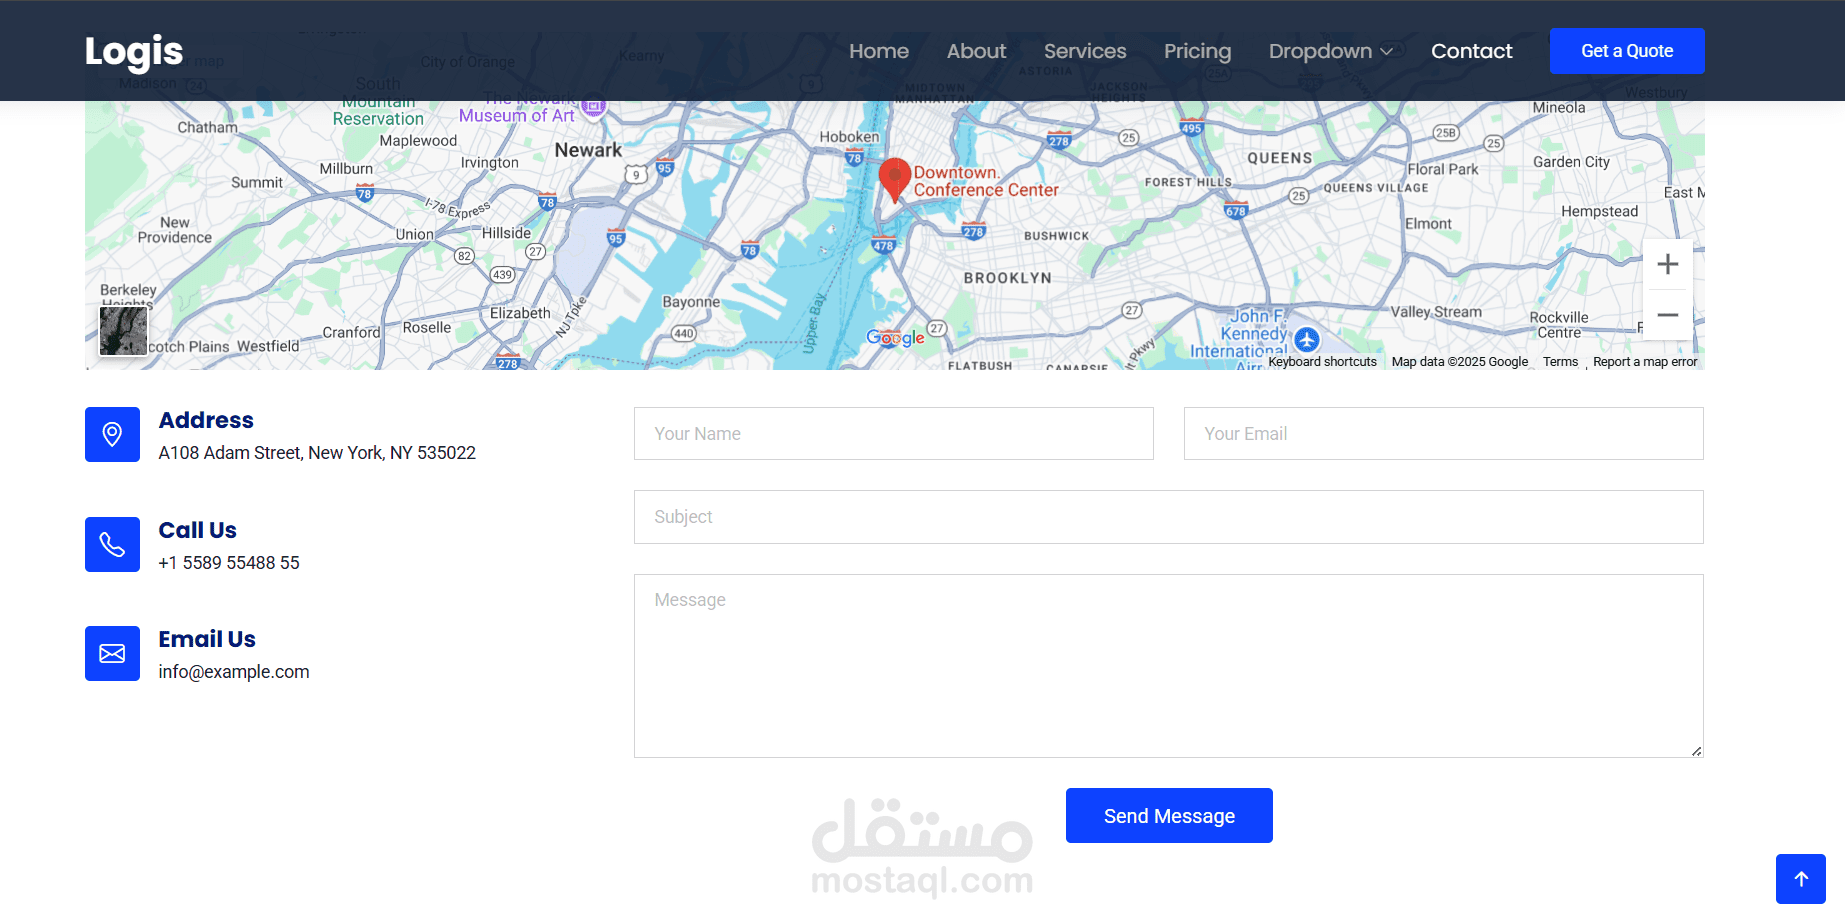The width and height of the screenshot is (1845, 918).
Task: Click the scroll-to-top arrow button
Action: (1801, 879)
